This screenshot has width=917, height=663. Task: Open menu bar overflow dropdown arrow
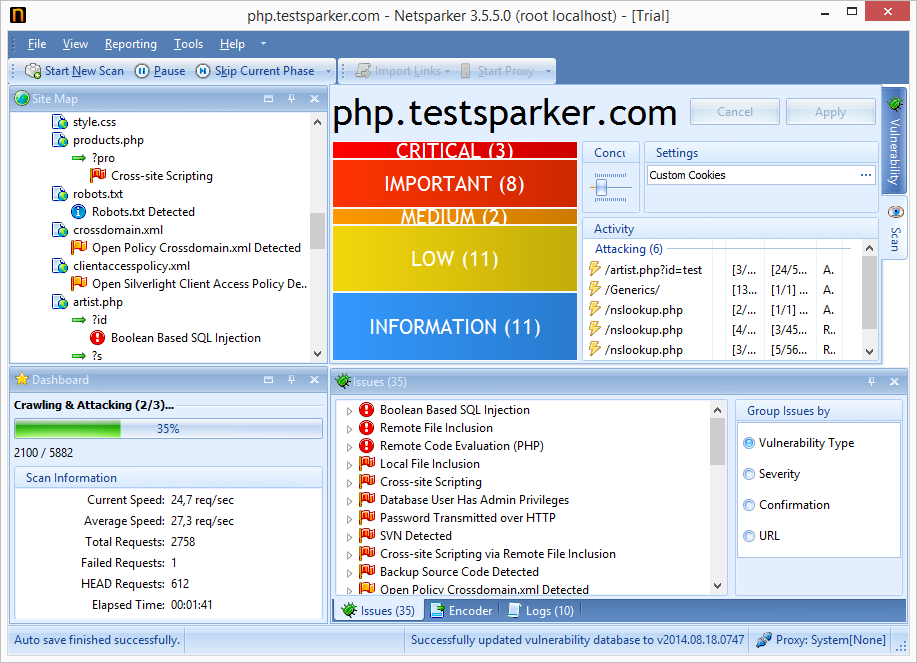[x=263, y=44]
